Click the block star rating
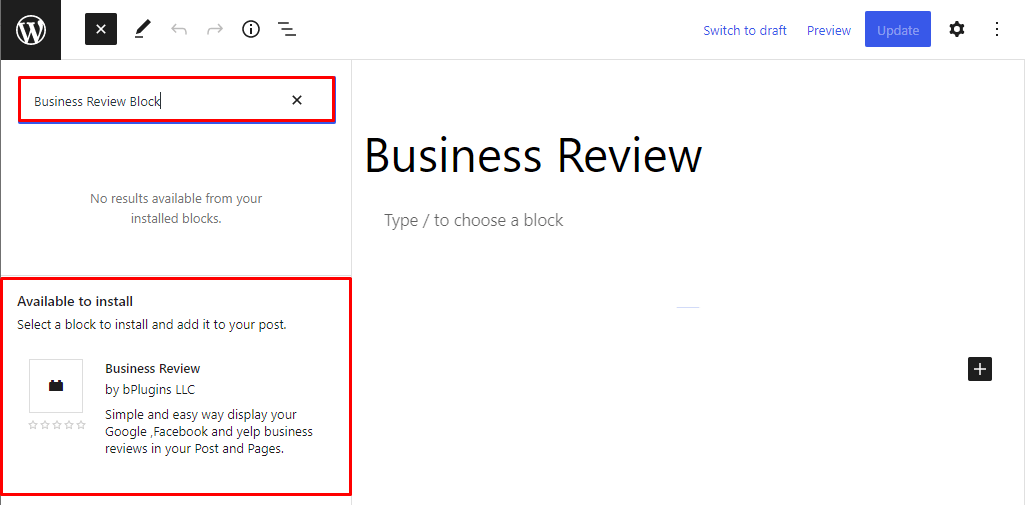Viewport: 1025px width, 505px height. click(x=57, y=425)
